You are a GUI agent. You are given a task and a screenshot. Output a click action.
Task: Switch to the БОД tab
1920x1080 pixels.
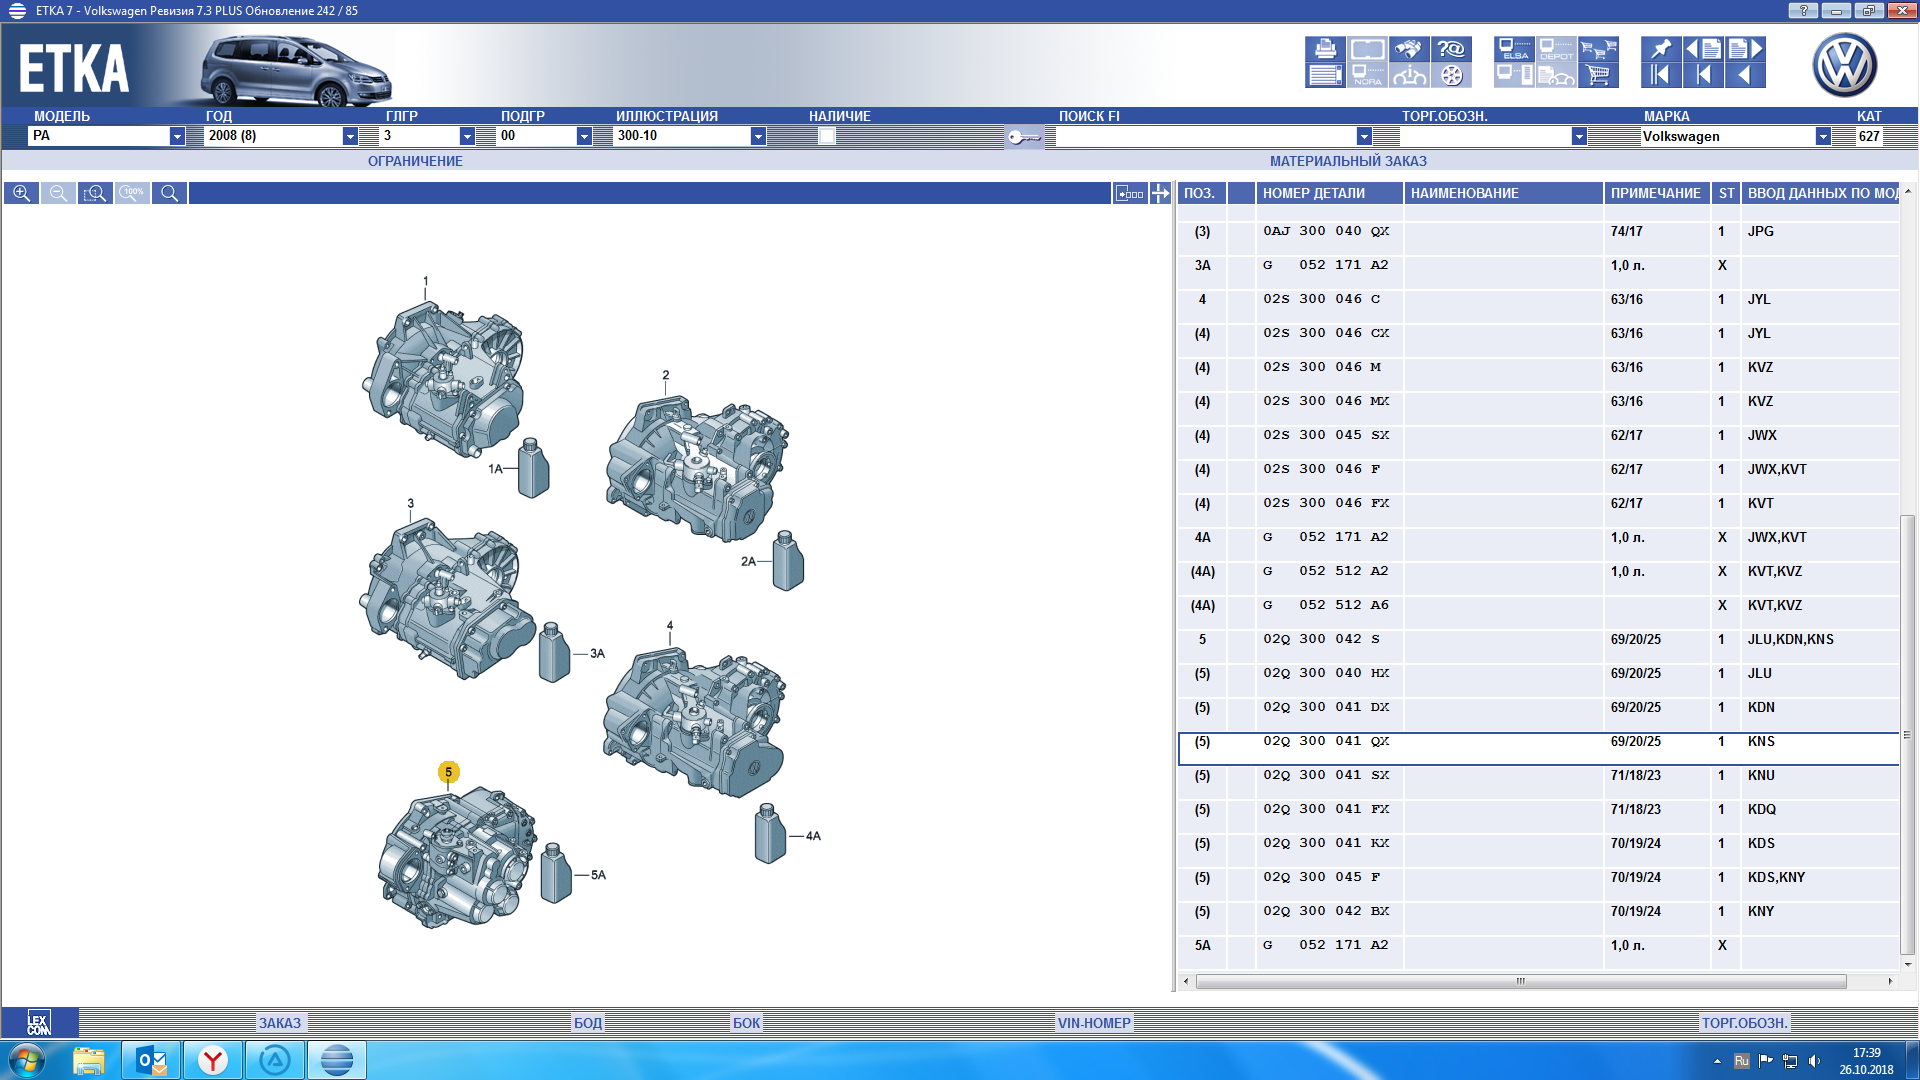point(588,1023)
